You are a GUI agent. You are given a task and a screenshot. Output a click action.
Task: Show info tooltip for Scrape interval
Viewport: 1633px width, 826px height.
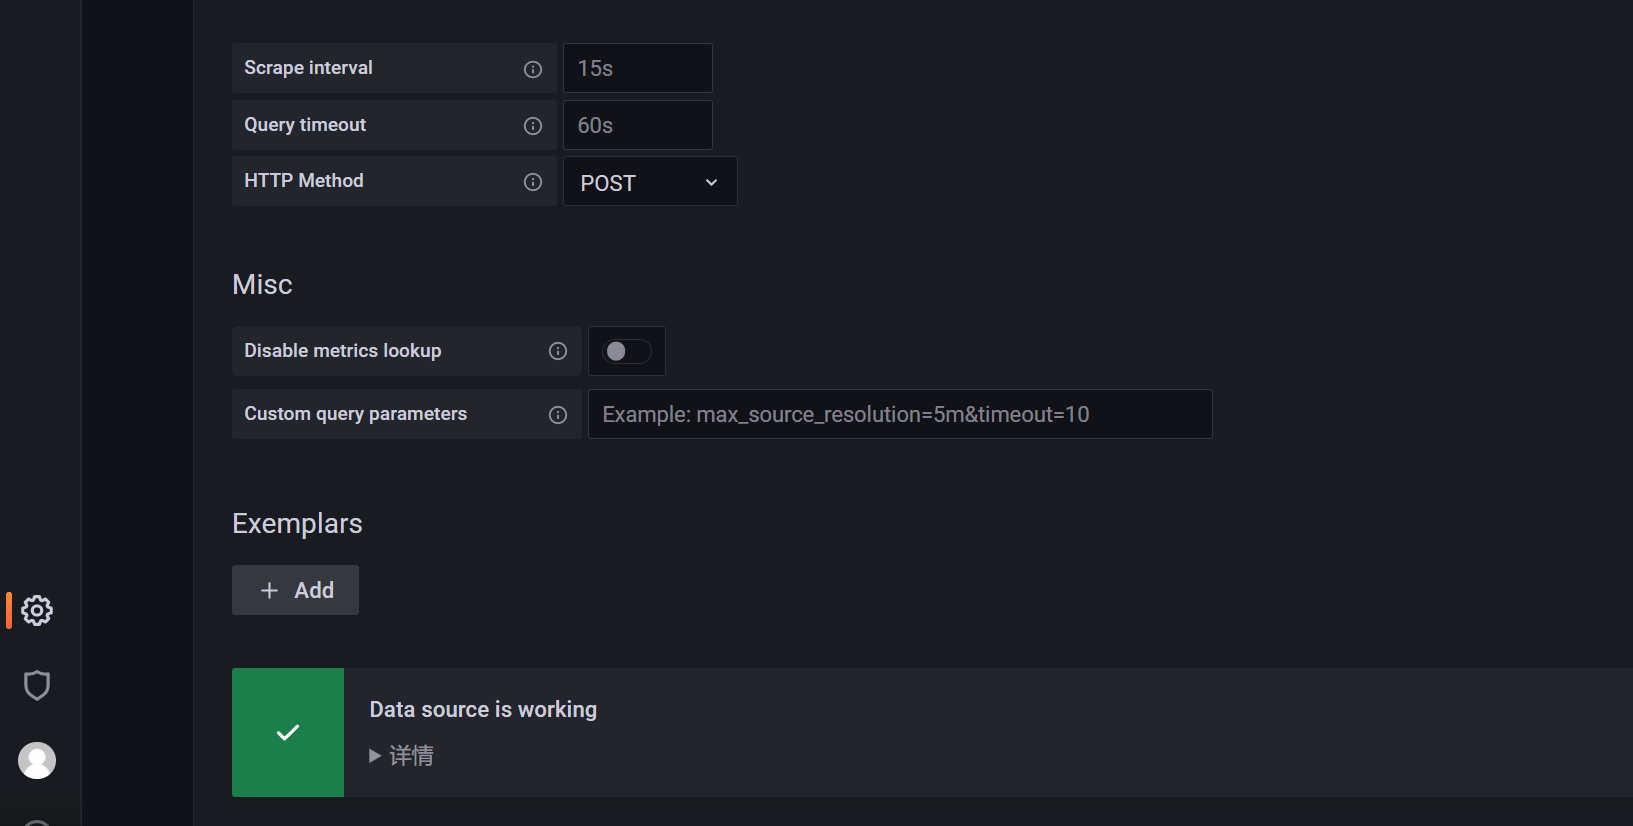533,69
